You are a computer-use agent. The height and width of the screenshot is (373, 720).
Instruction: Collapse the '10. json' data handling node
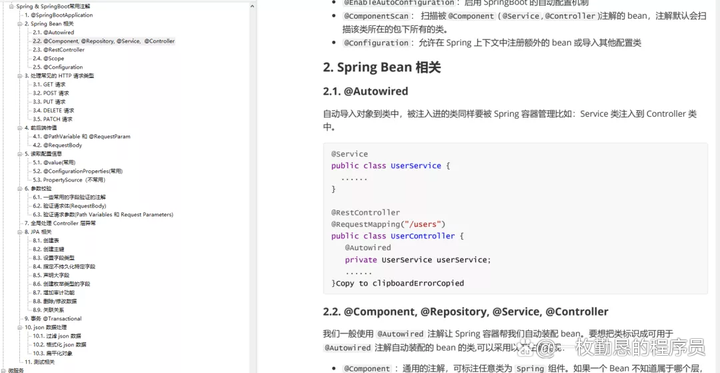pyautogui.click(x=20, y=328)
